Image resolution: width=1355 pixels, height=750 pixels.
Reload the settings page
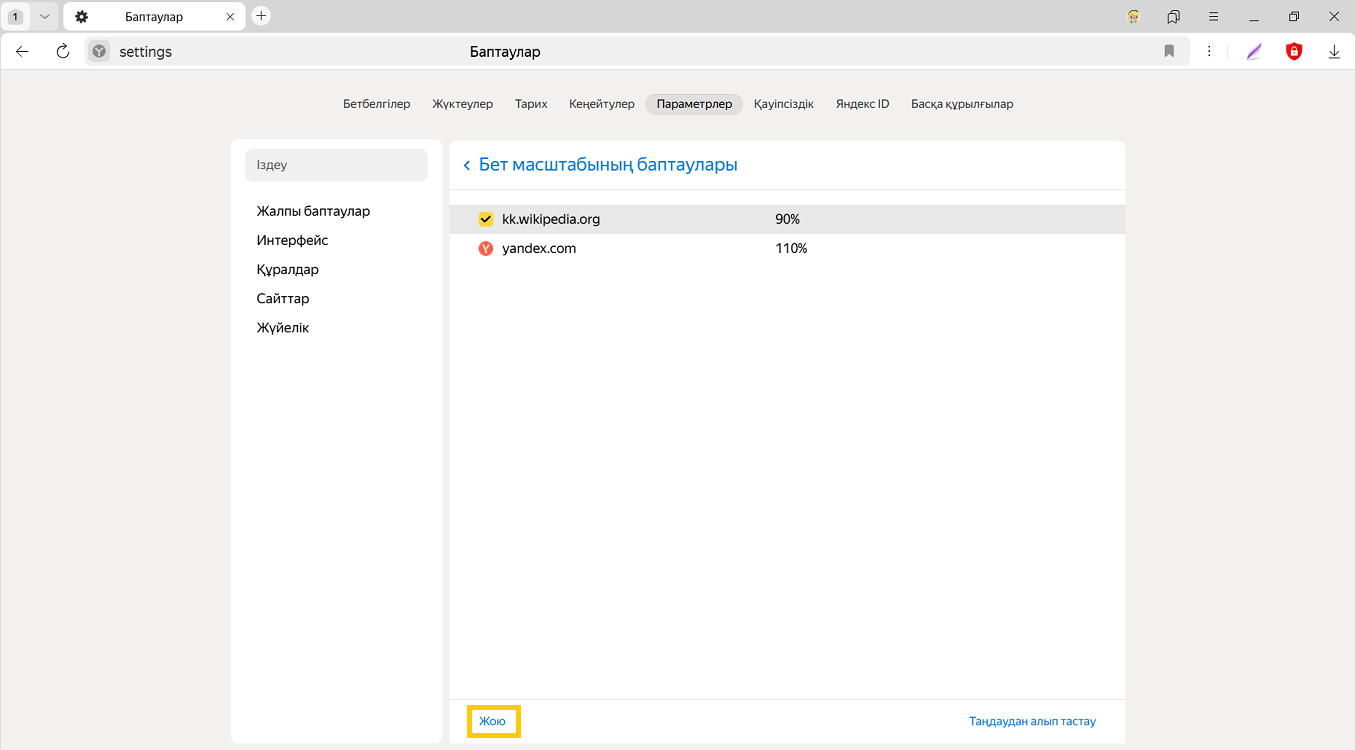63,52
